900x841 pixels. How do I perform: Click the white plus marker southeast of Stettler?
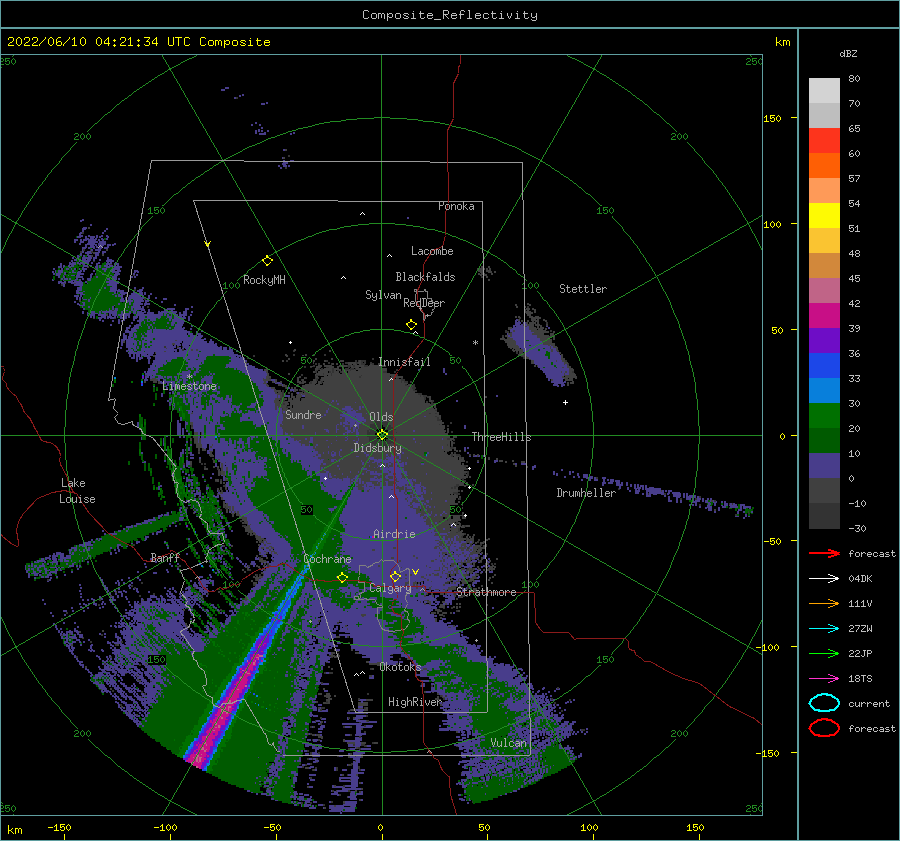pos(565,402)
